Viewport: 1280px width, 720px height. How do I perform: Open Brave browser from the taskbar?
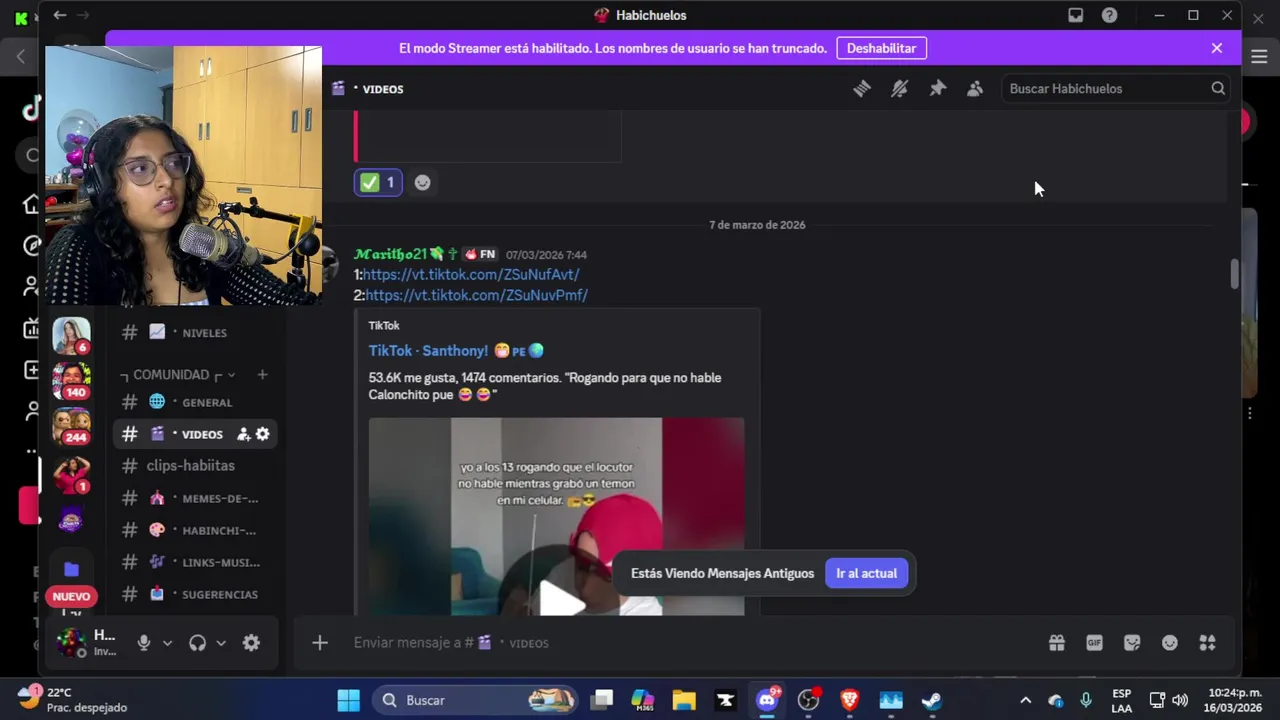(x=849, y=700)
